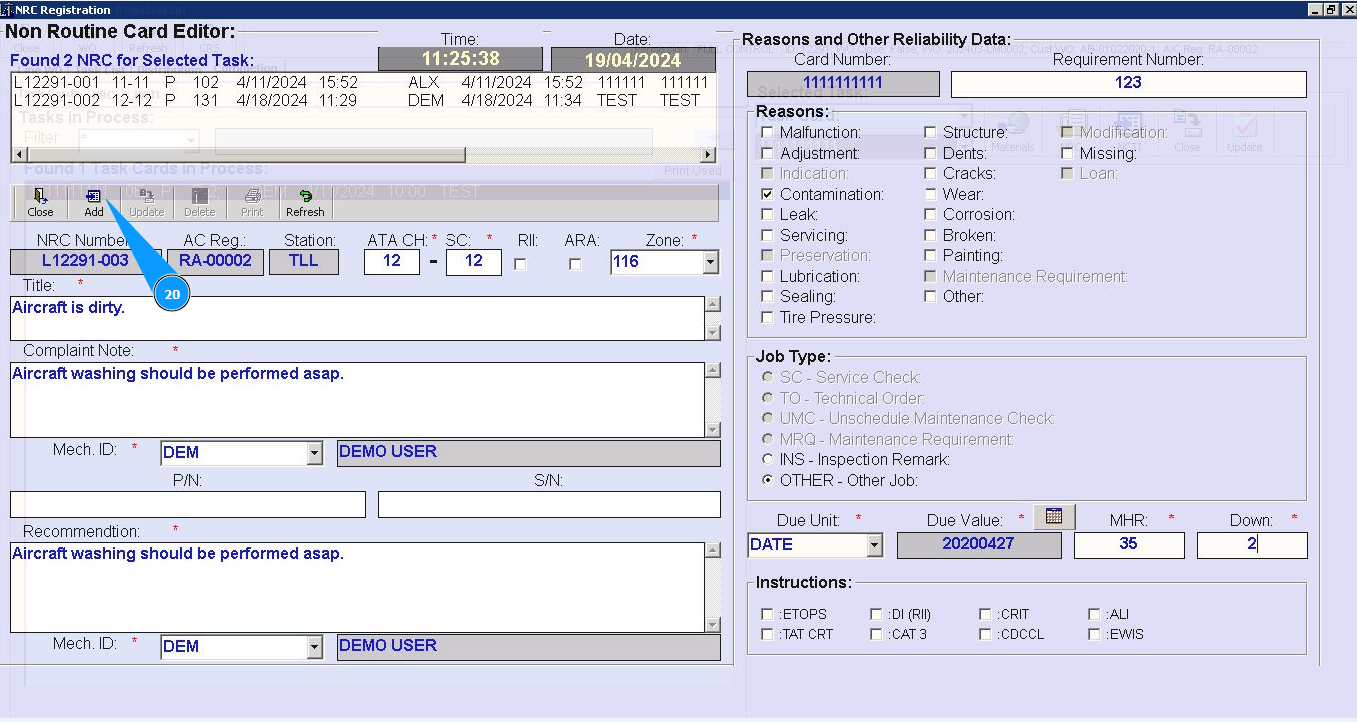Image resolution: width=1357 pixels, height=722 pixels.
Task: Open the Zone dropdown
Action: (x=710, y=262)
